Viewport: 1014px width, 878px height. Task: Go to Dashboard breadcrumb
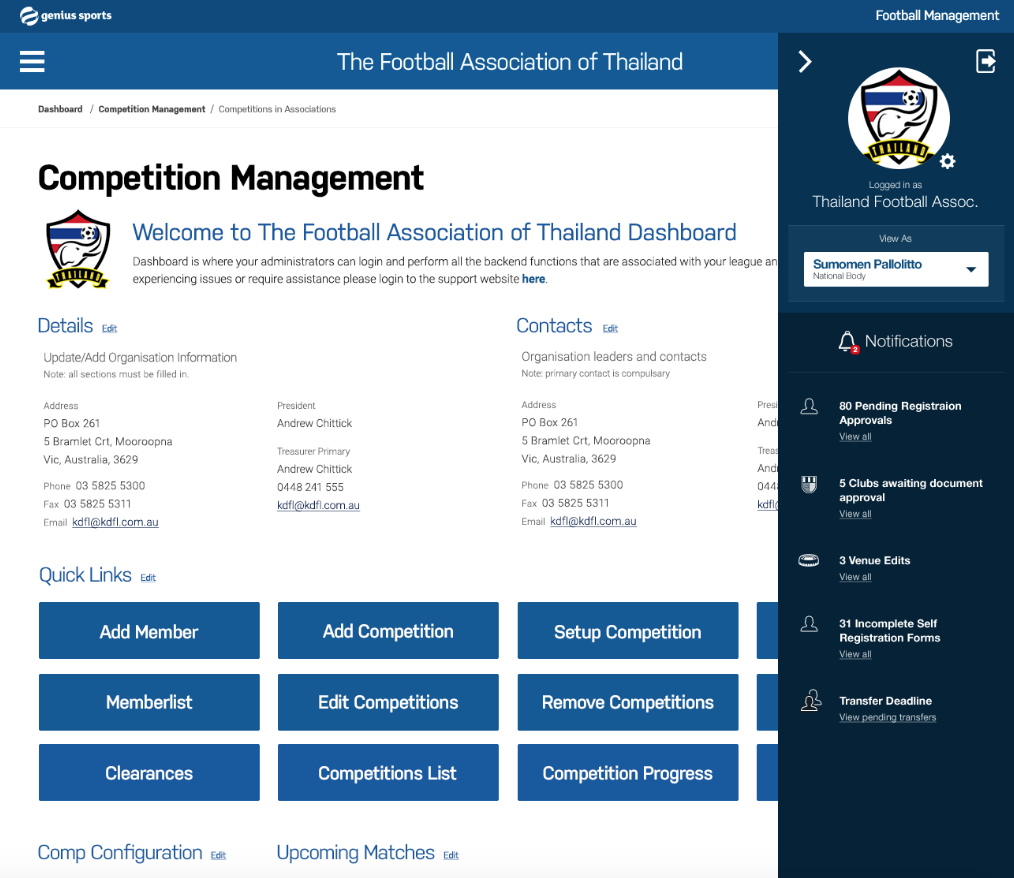tap(60, 109)
